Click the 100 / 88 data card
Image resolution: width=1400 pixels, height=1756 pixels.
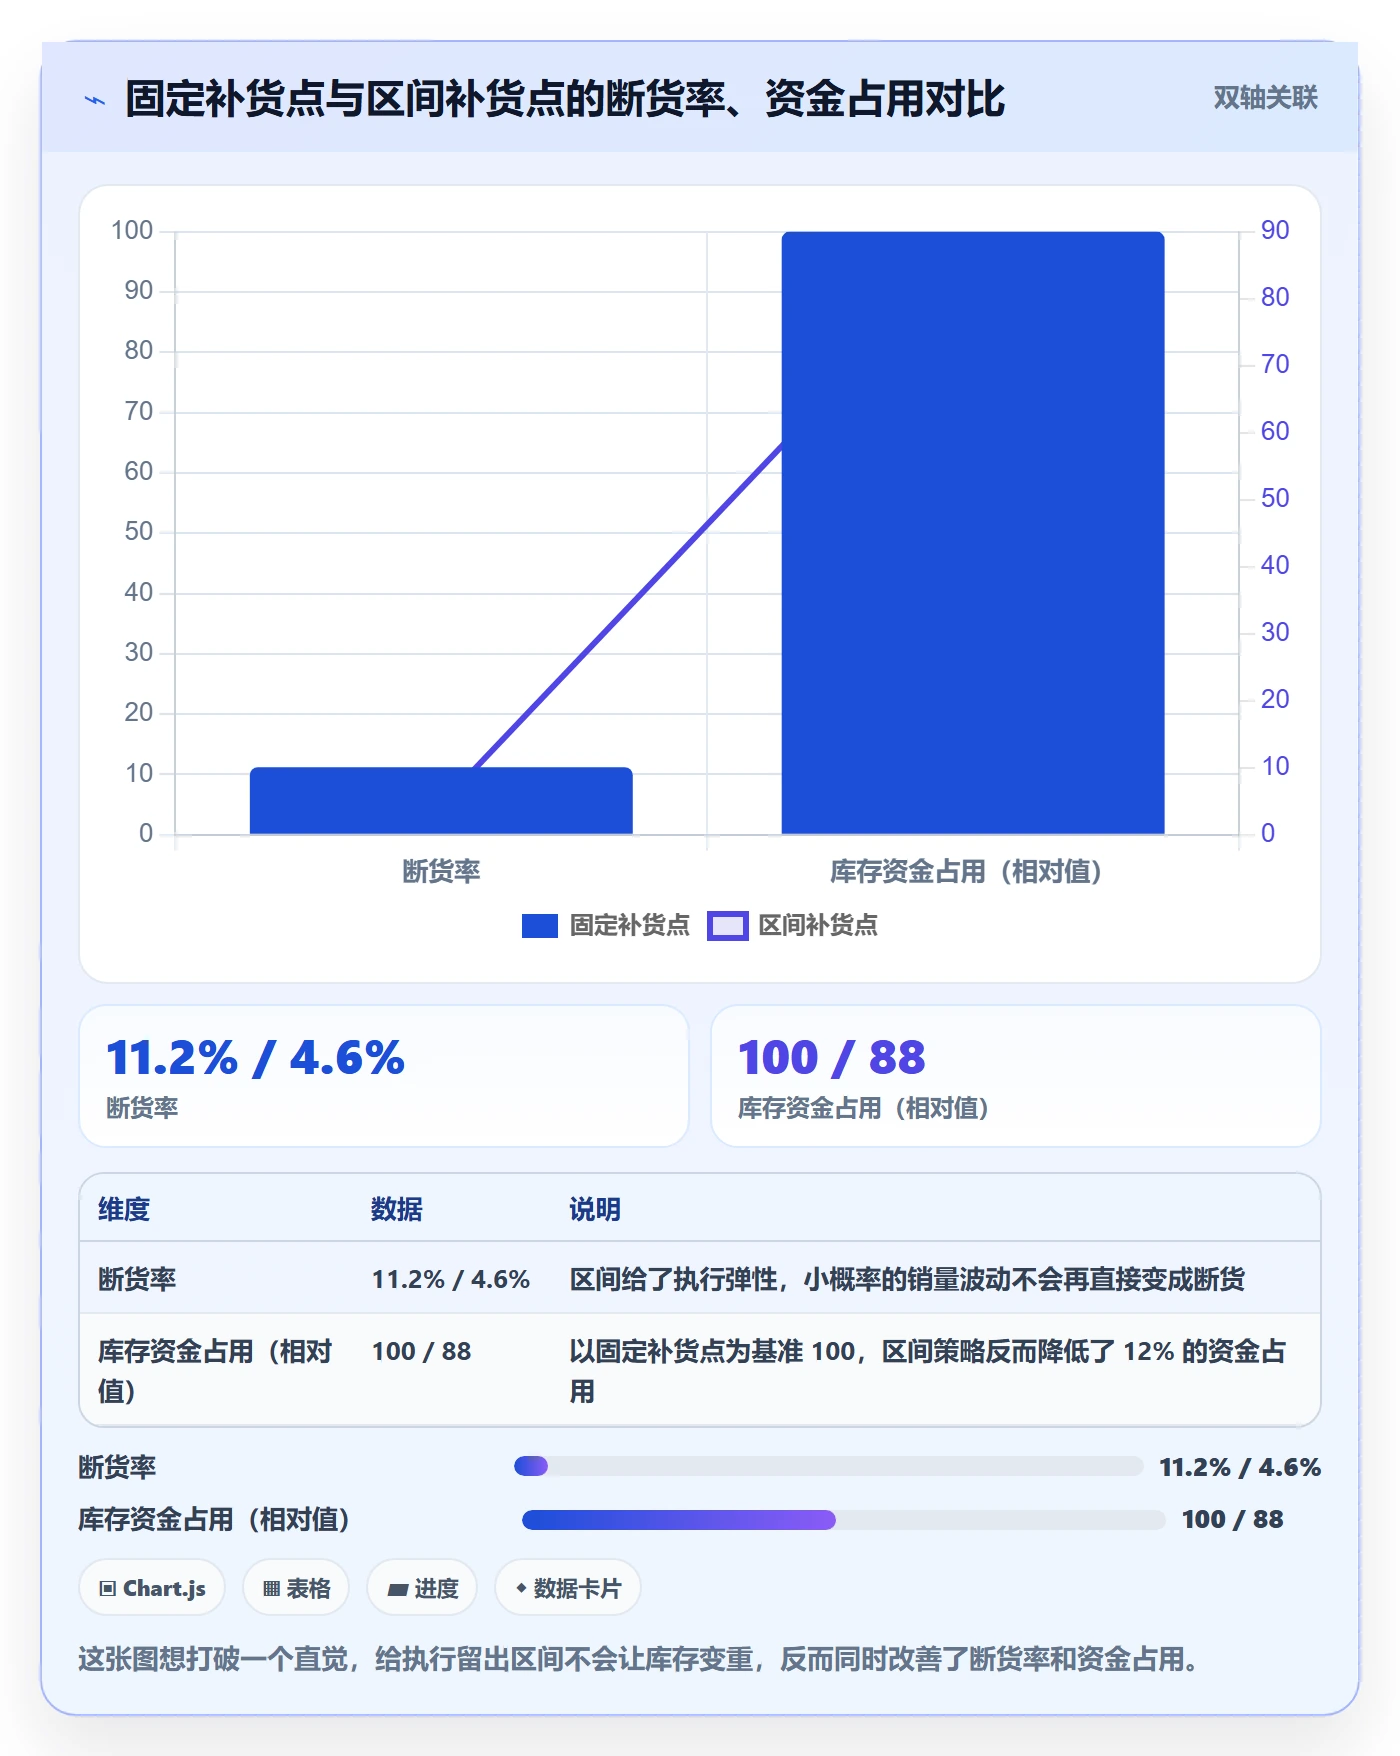tap(1016, 1076)
